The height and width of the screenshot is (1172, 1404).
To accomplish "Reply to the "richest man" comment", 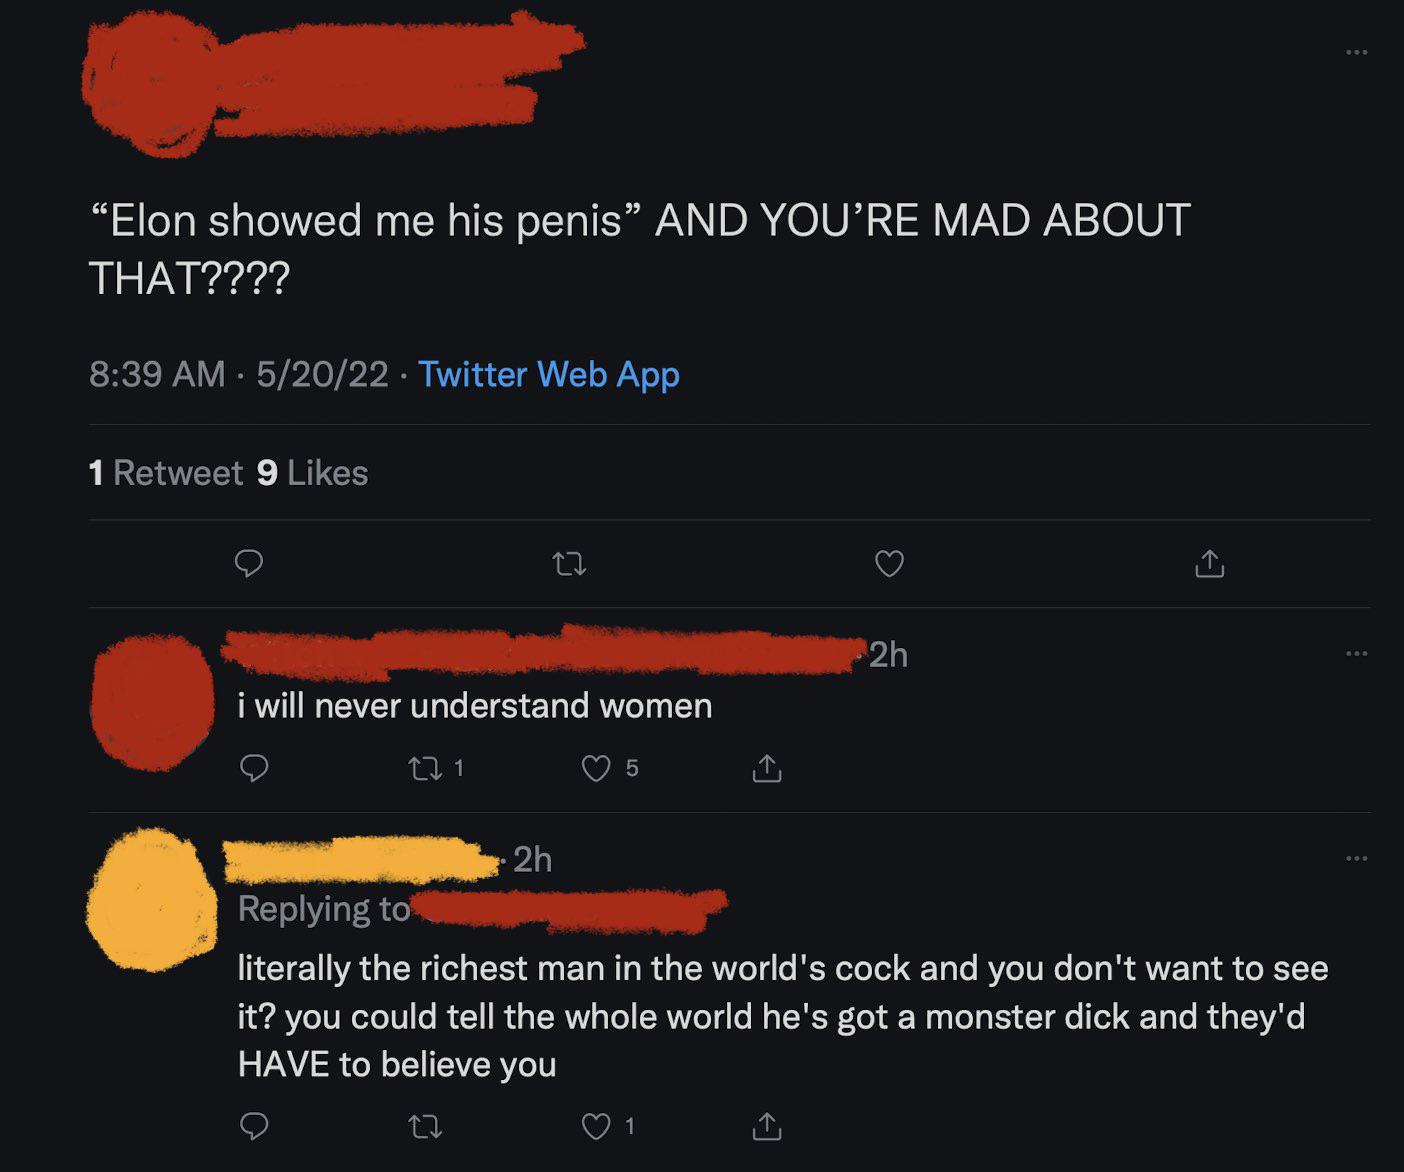I will (x=254, y=1127).
